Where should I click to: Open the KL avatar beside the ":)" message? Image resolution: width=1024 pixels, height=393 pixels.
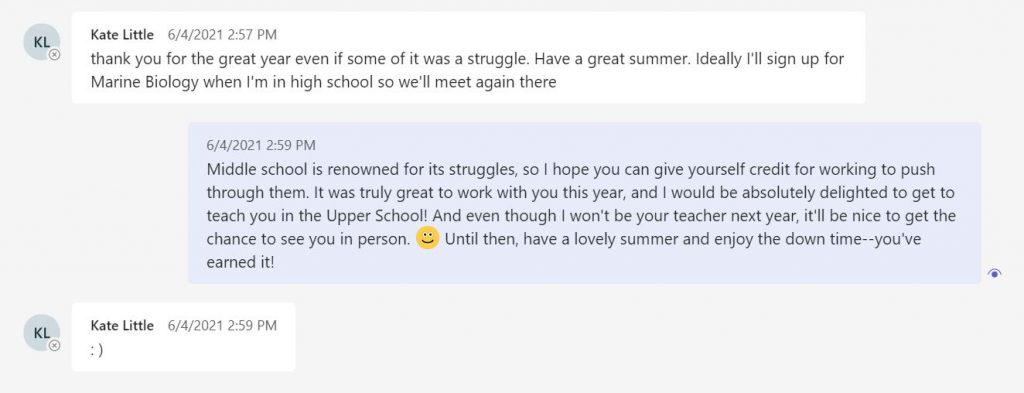coord(42,332)
